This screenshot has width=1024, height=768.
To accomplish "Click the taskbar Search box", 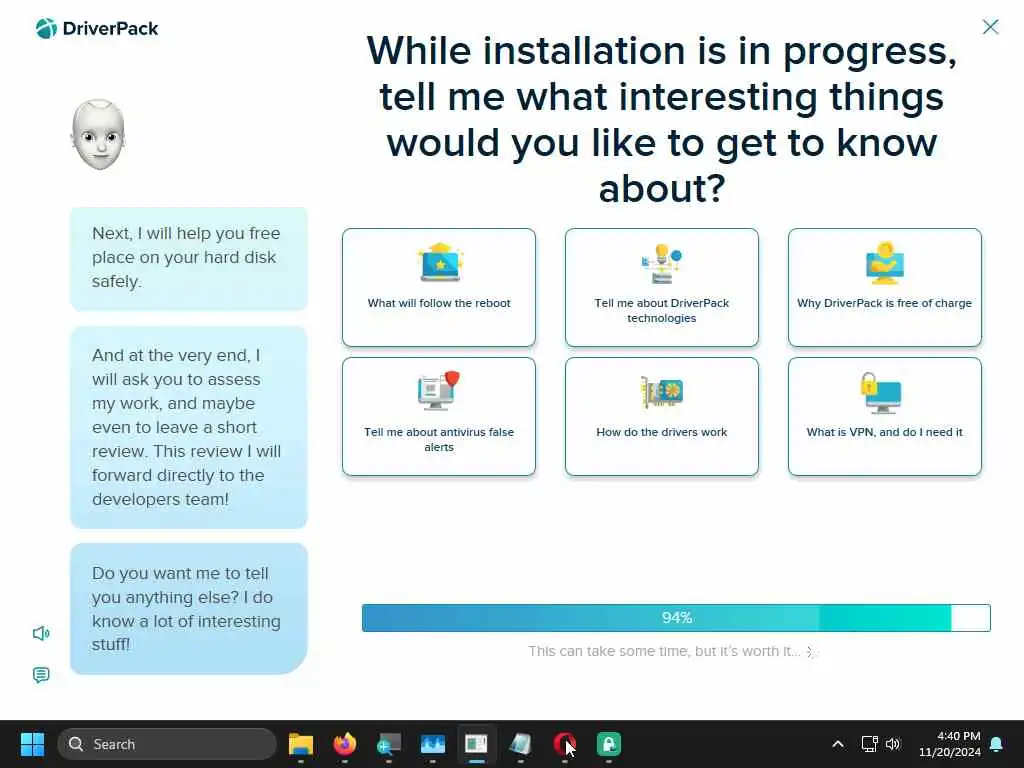I will coord(167,744).
